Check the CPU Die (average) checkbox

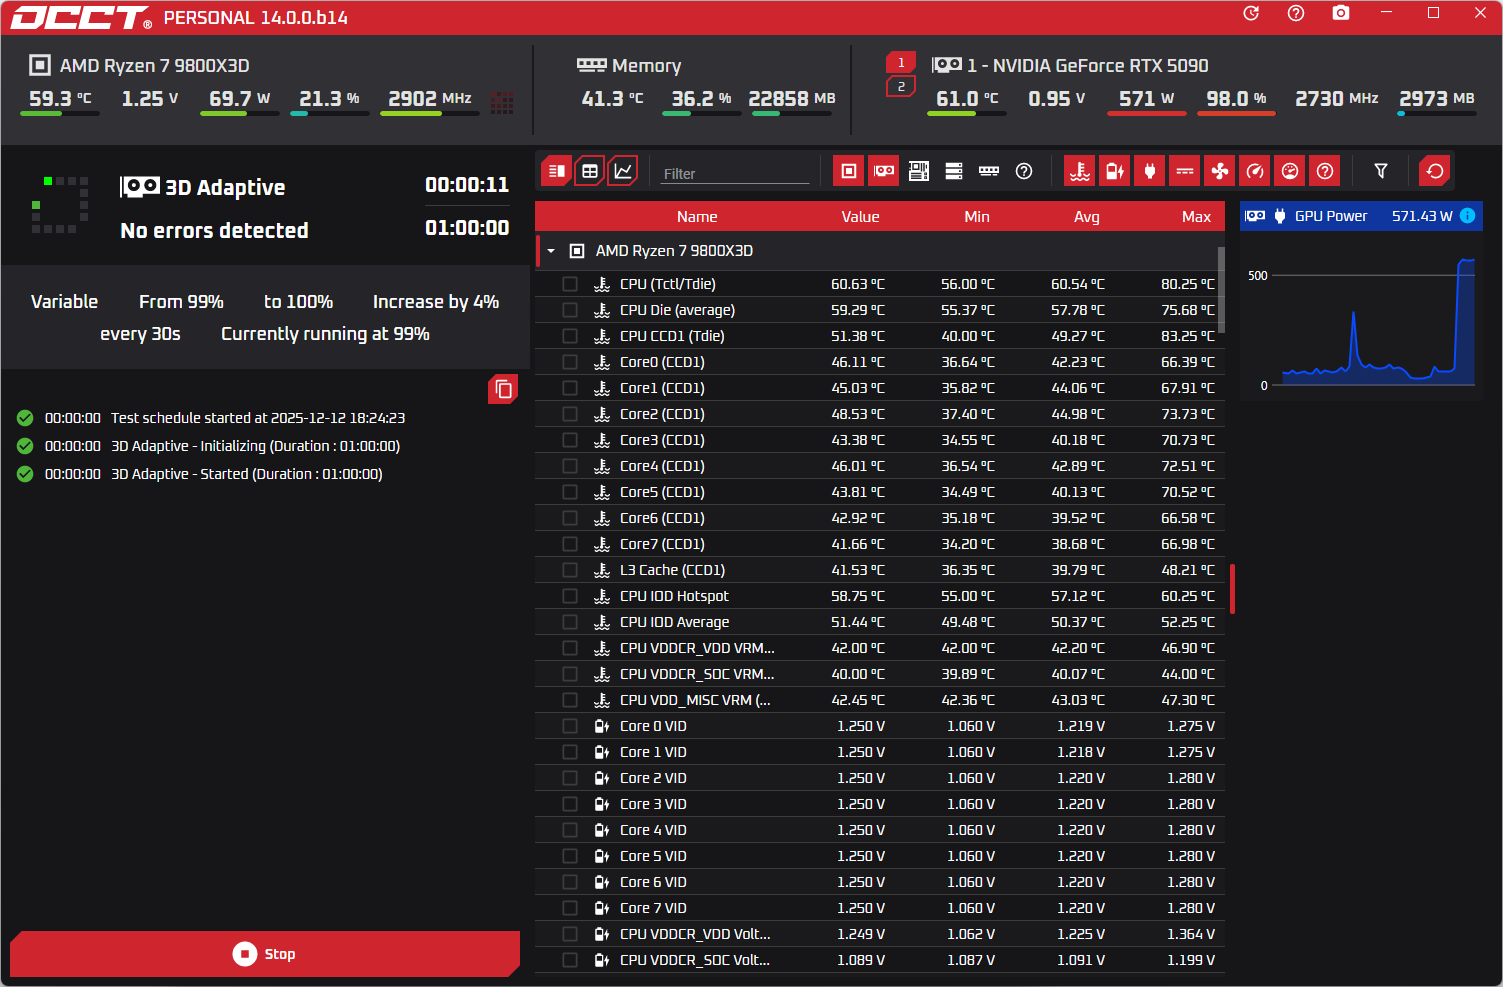point(570,310)
